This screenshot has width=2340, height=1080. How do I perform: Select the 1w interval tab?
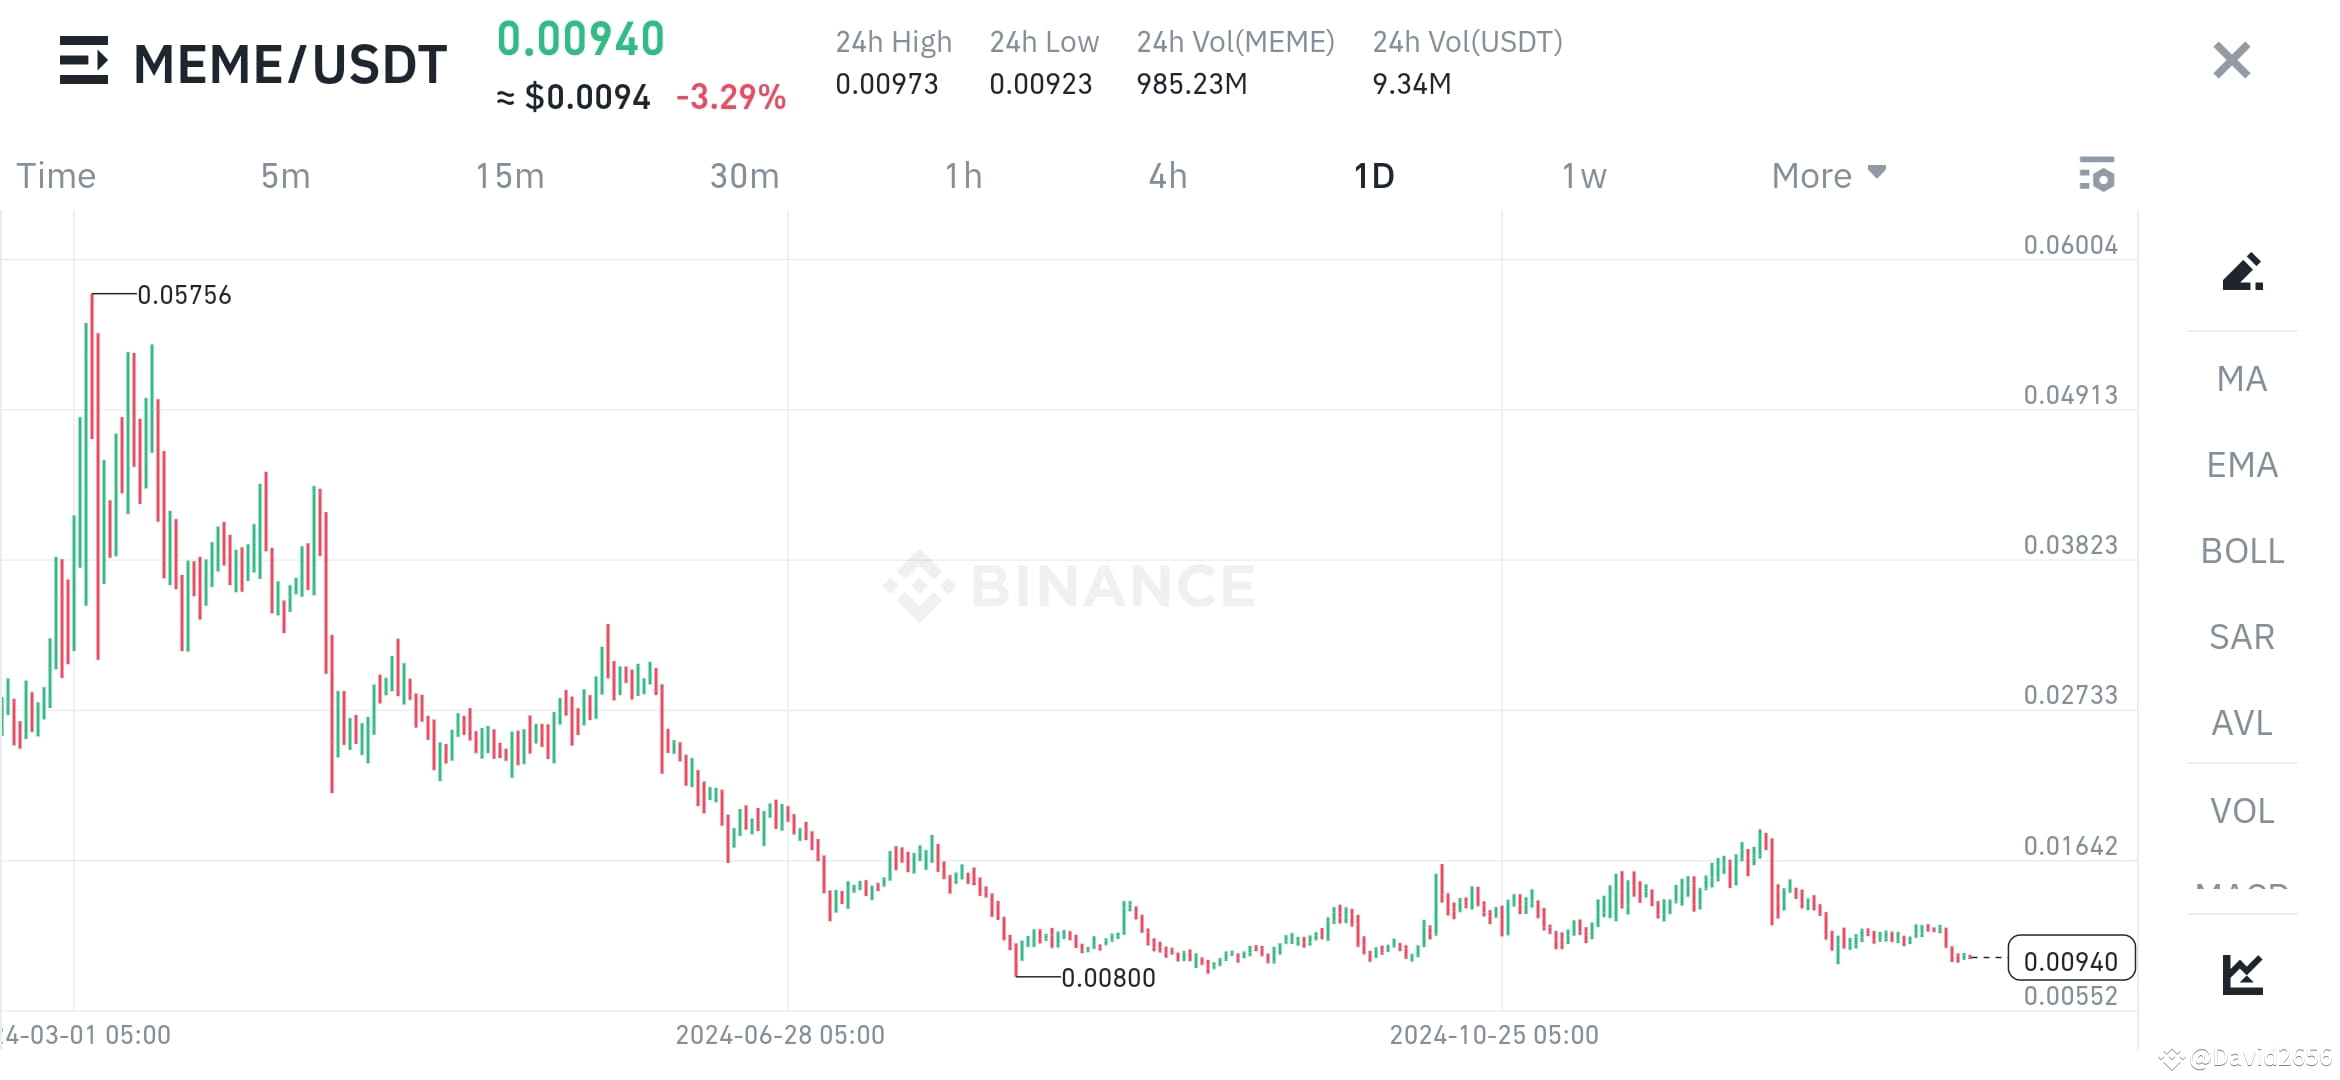1583,174
